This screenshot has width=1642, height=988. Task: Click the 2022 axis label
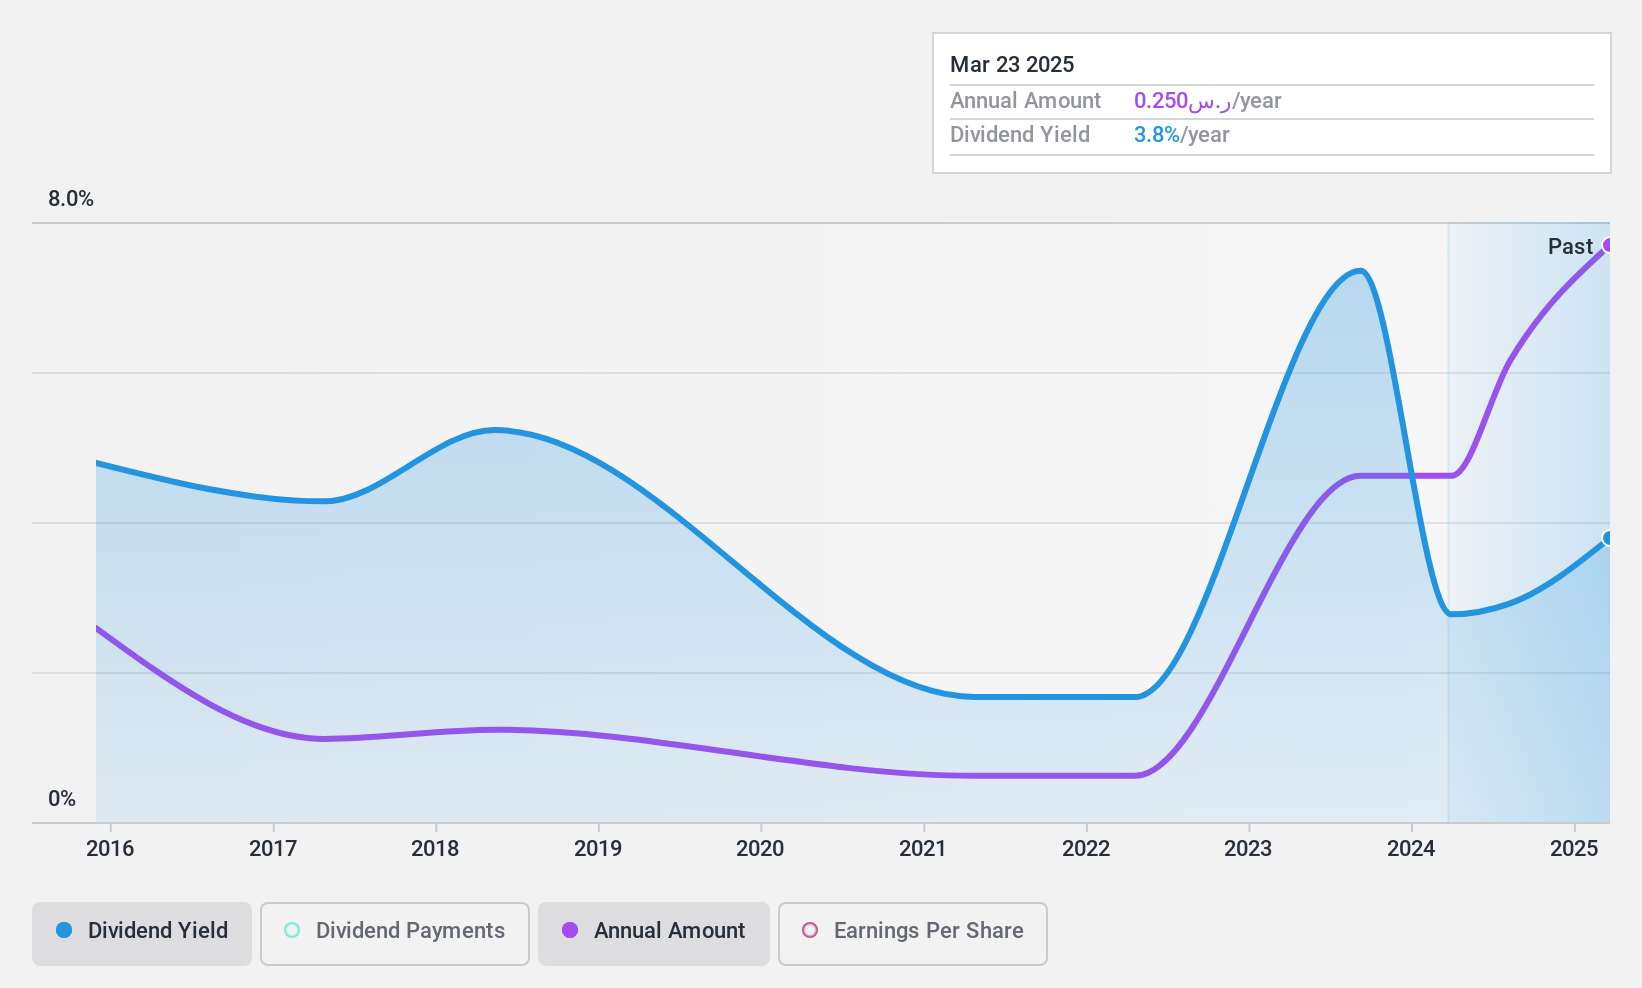pyautogui.click(x=1086, y=849)
